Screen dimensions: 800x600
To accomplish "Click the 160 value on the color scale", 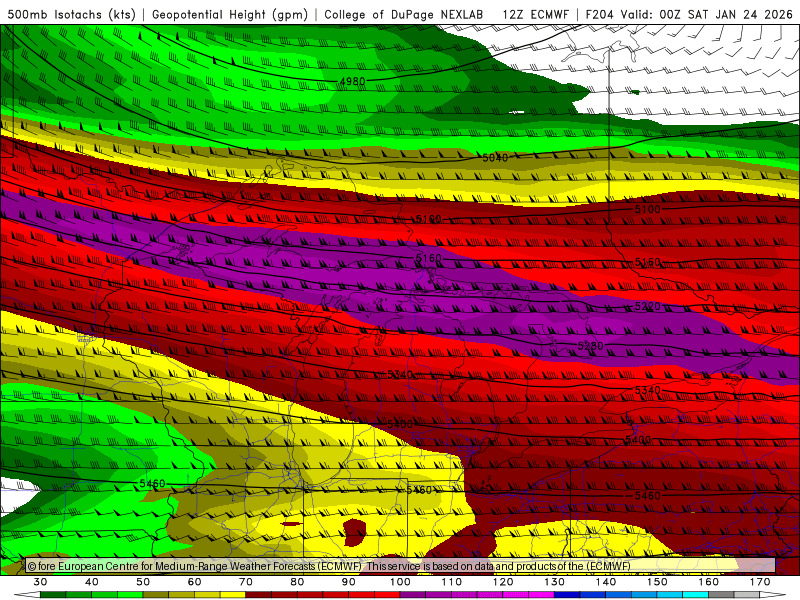I will point(709,582).
